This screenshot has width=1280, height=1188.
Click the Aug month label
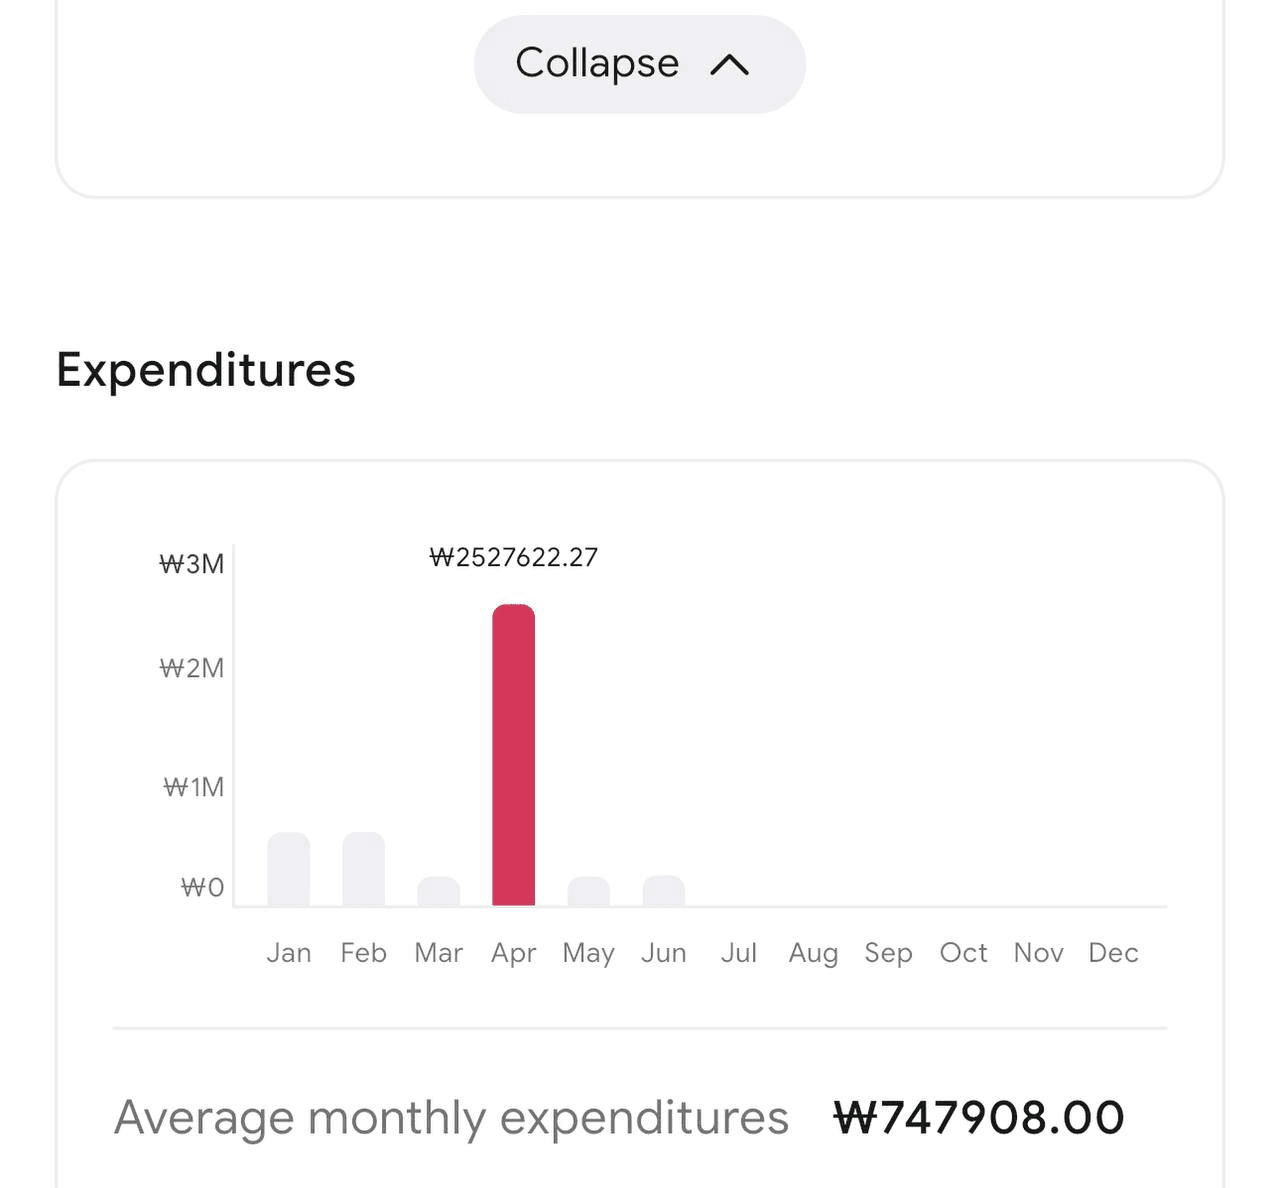coord(814,954)
